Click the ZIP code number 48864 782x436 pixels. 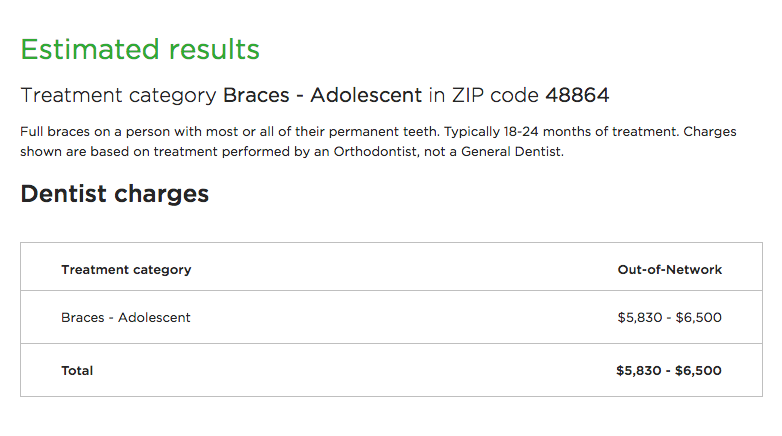click(577, 96)
